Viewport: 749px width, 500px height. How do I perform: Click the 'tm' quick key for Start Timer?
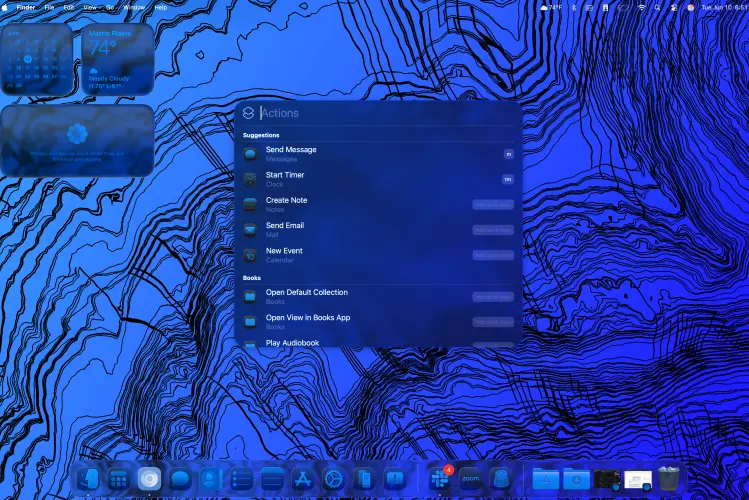tap(507, 179)
